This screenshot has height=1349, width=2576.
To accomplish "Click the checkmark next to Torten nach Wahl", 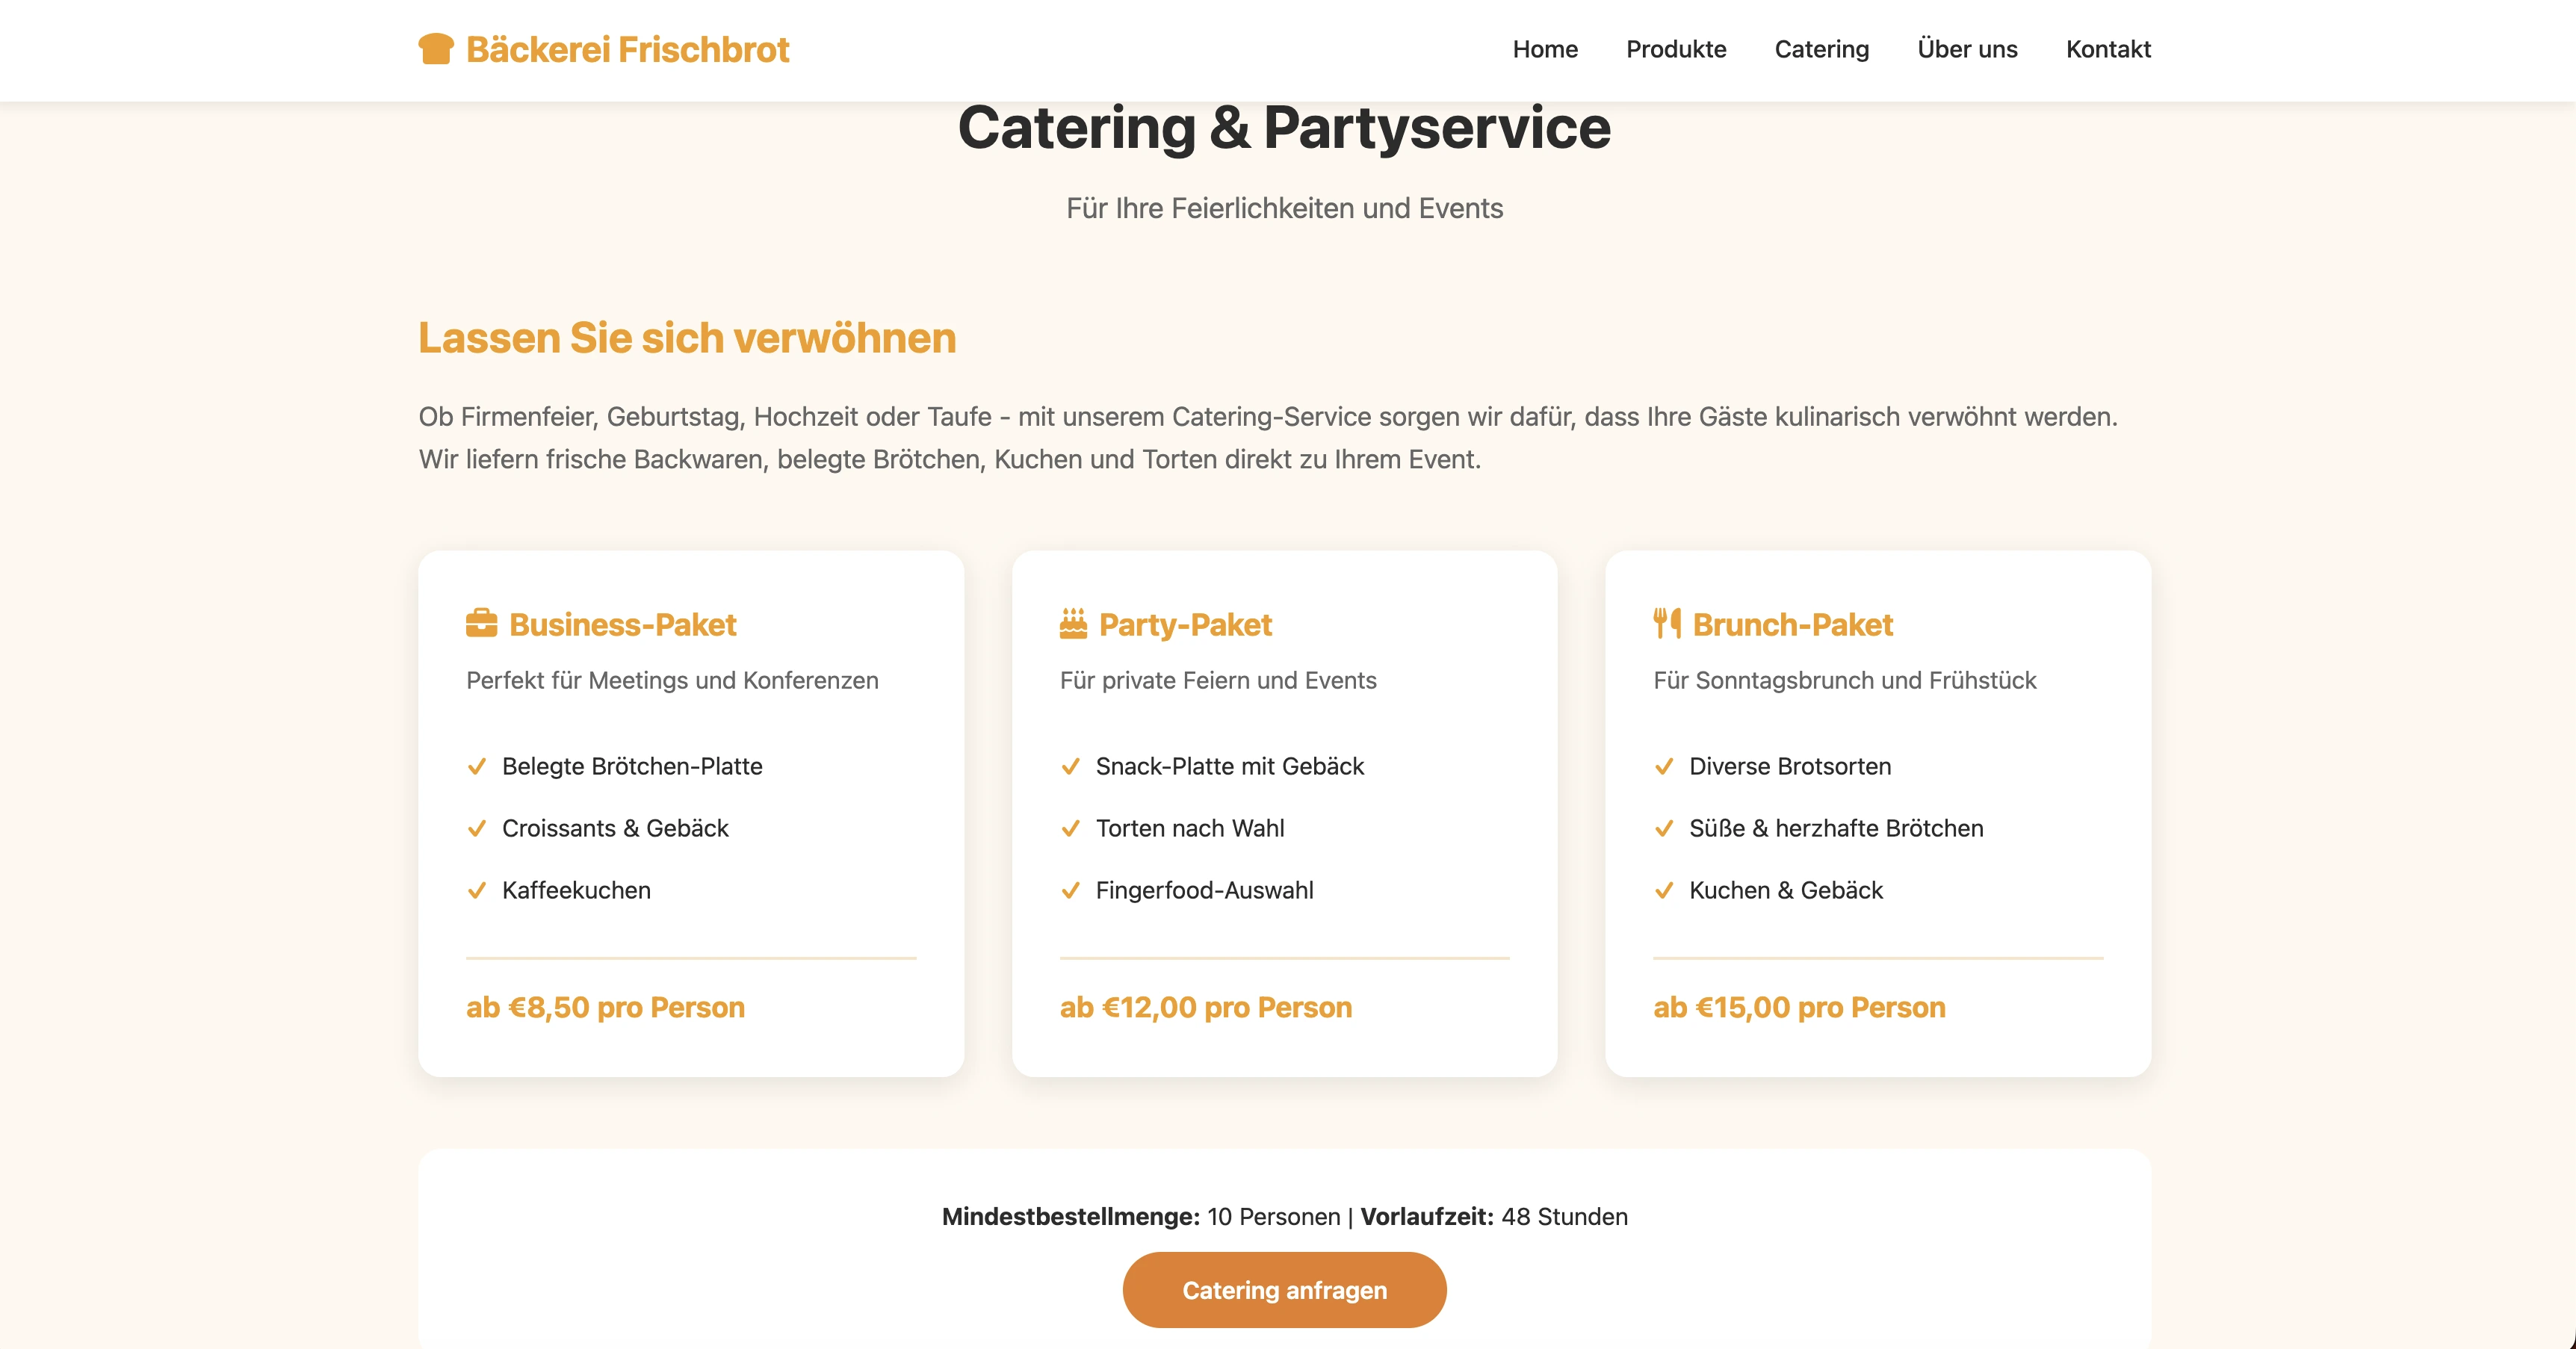I will pyautogui.click(x=1071, y=828).
